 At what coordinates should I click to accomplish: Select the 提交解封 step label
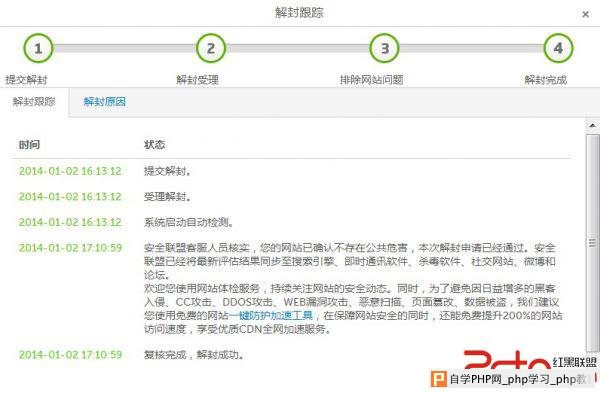pos(26,80)
